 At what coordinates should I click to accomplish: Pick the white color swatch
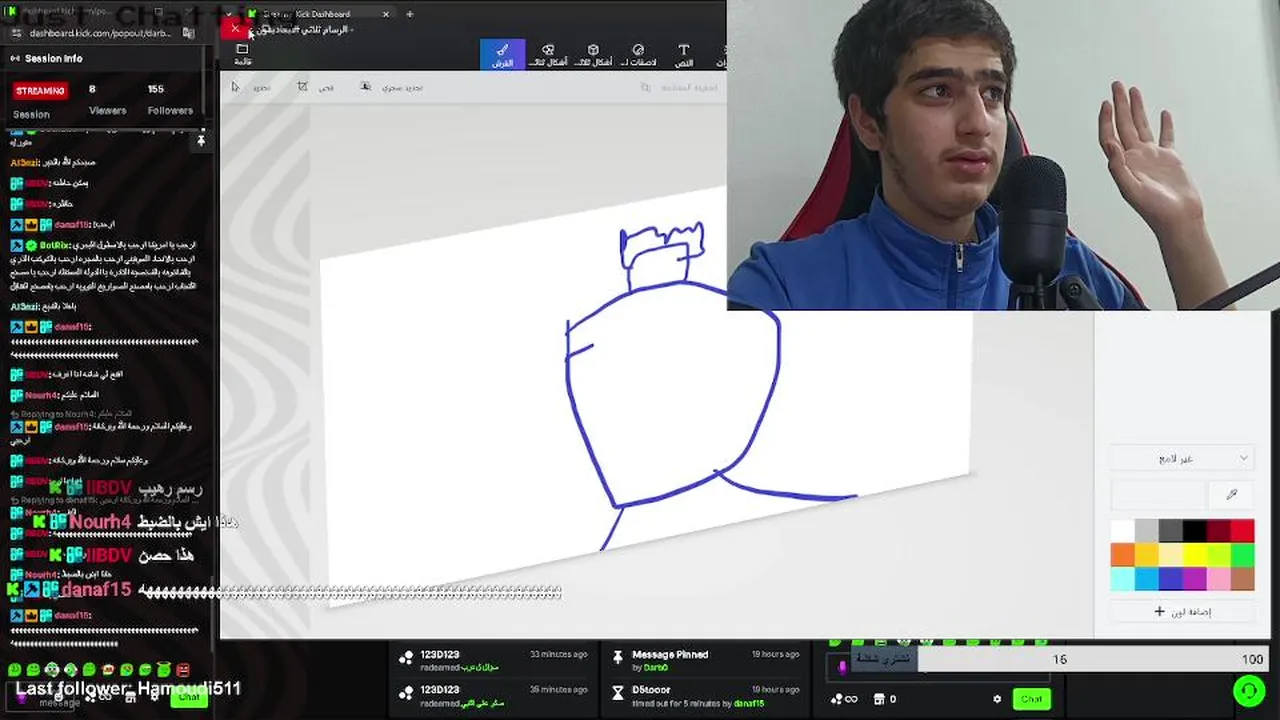tap(1122, 530)
